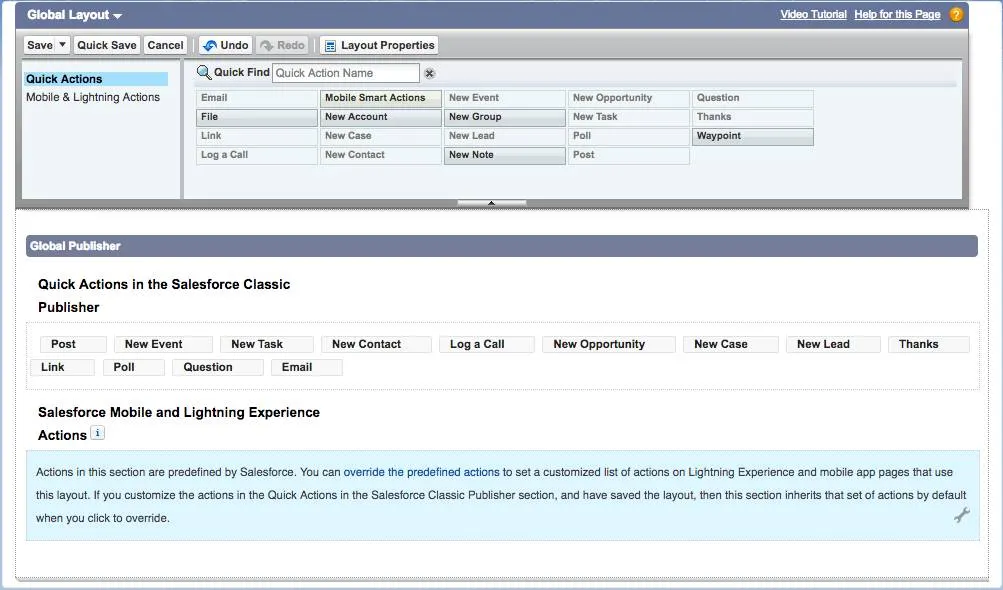Select New Contact in the palette

tap(381, 155)
